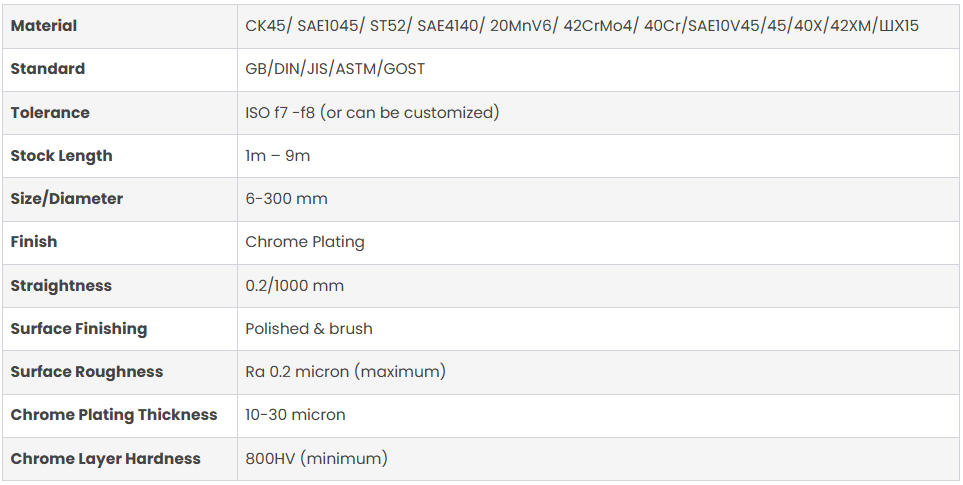Select the 800HV (minimum) hardness value
Screen dimensions: 963x485
point(316,459)
